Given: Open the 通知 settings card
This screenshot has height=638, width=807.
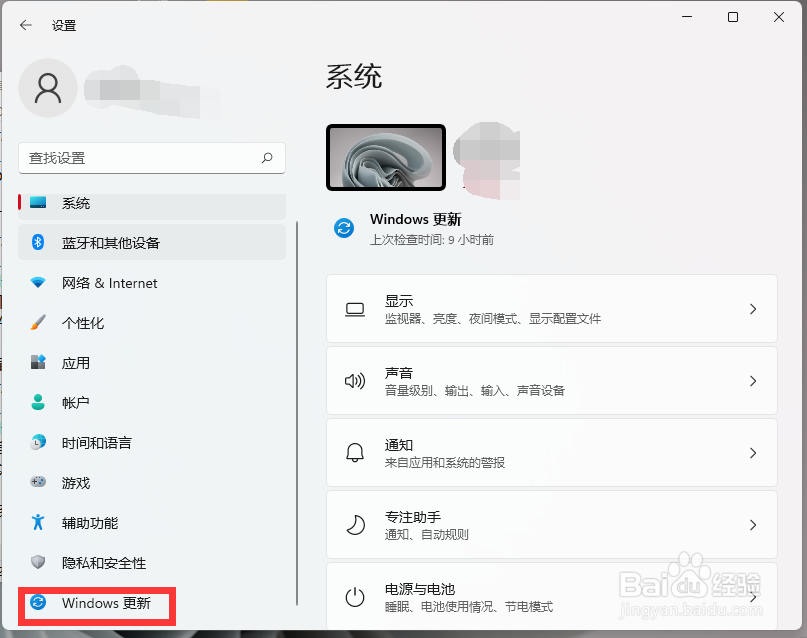Looking at the screenshot, I should coord(552,453).
